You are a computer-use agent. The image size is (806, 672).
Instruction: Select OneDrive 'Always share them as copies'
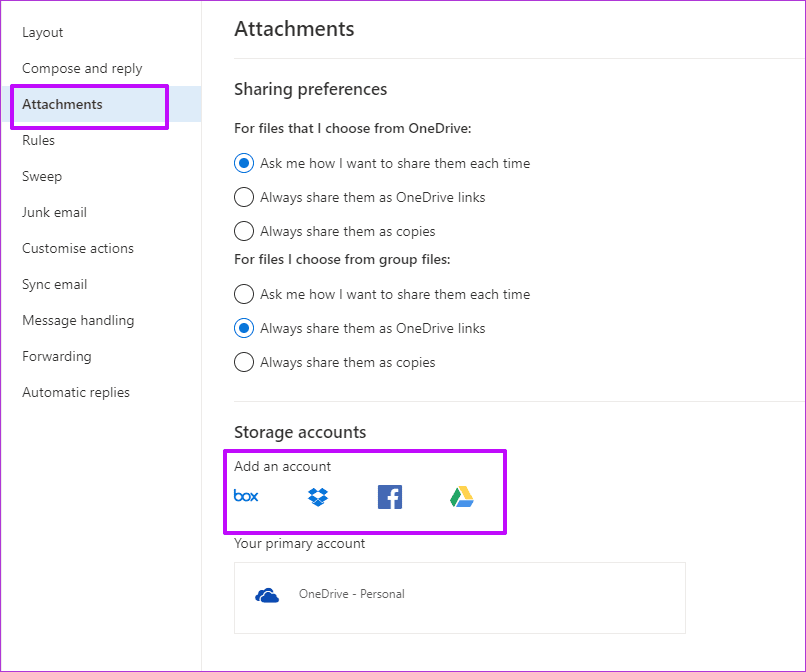pos(244,231)
